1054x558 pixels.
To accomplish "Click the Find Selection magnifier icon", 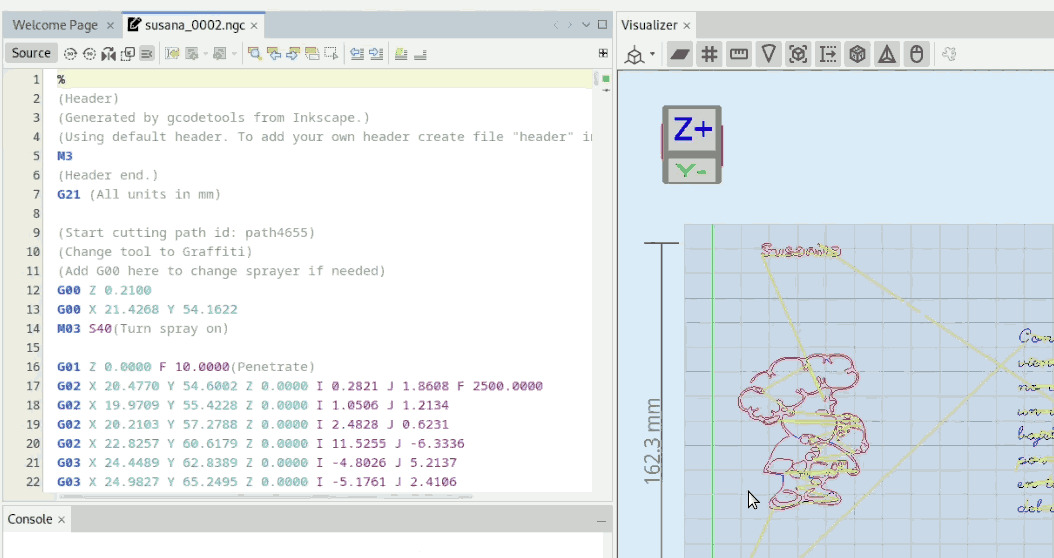I will (x=254, y=54).
